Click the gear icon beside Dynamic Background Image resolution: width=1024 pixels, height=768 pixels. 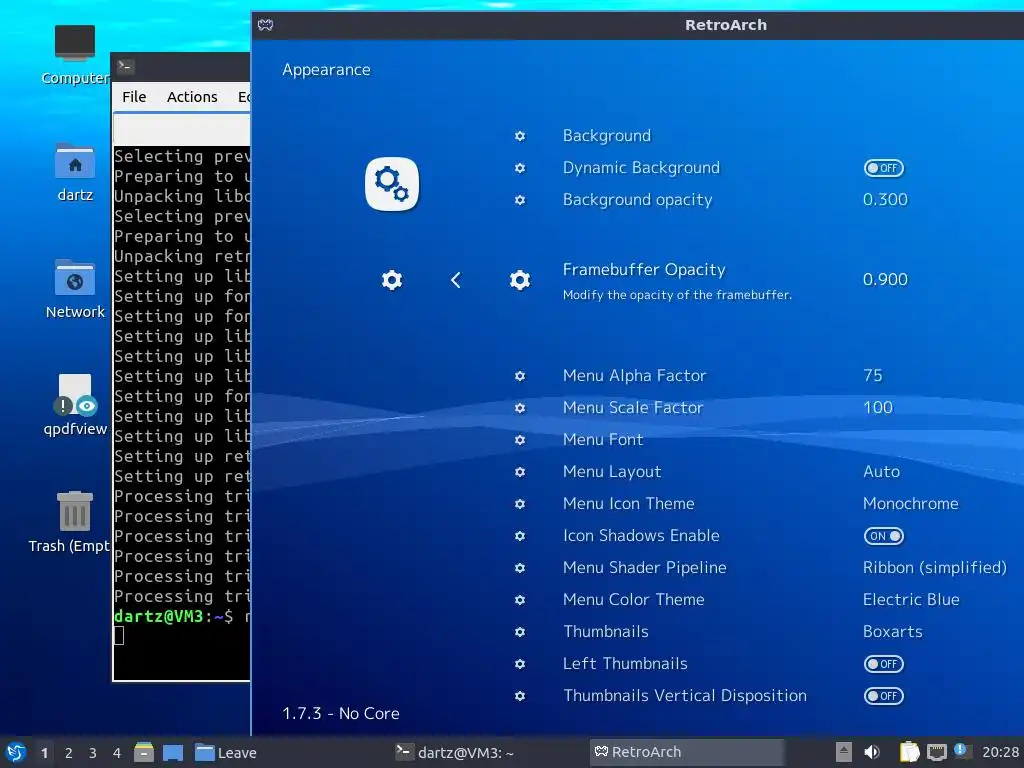click(520, 168)
